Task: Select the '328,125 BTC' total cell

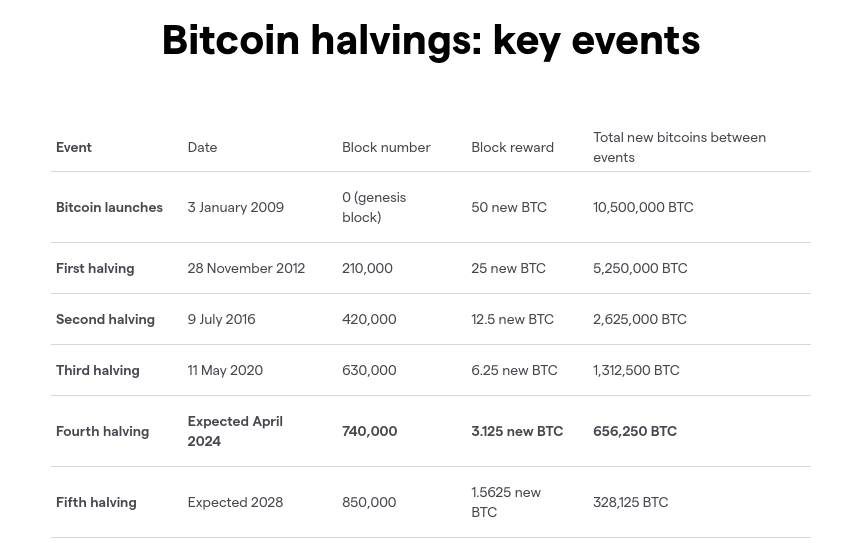Action: click(x=630, y=502)
